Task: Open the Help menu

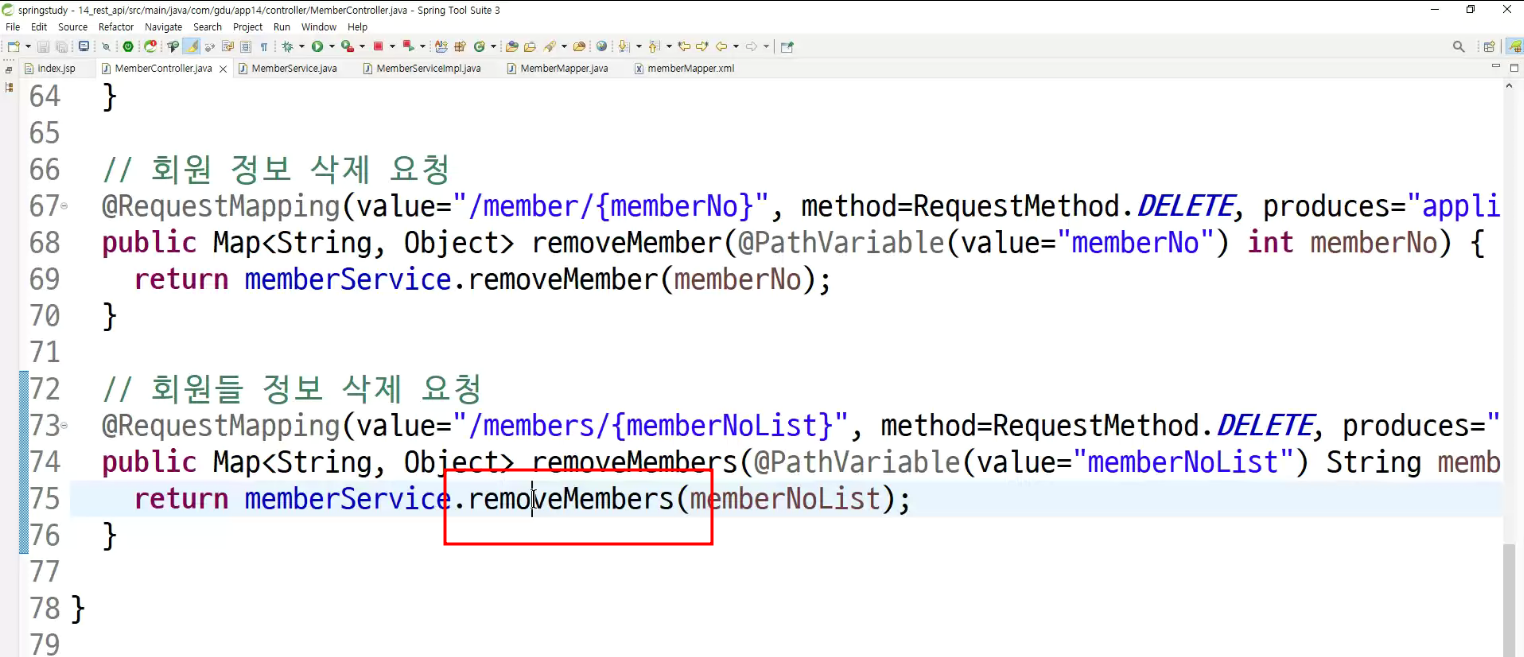Action: pos(358,27)
